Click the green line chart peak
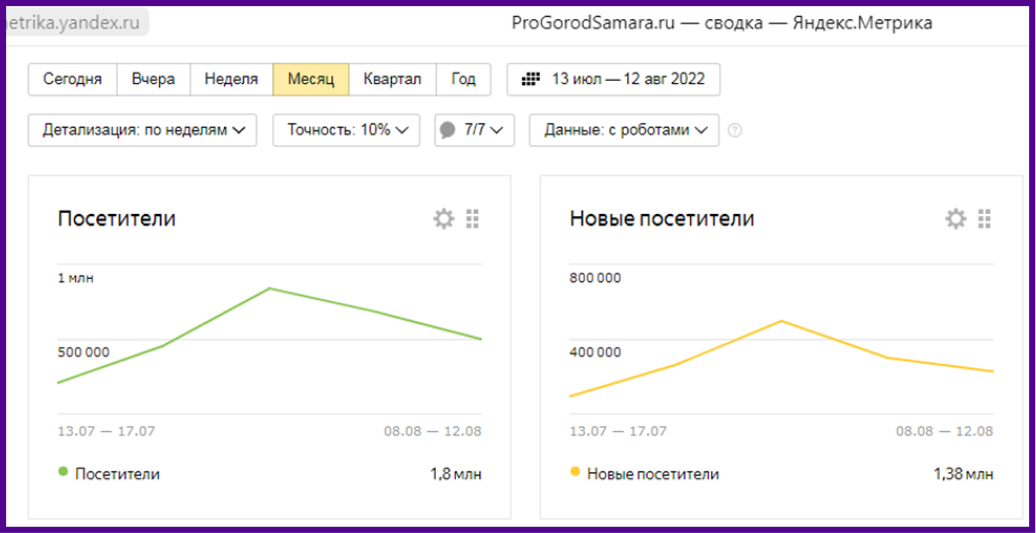 click(270, 289)
